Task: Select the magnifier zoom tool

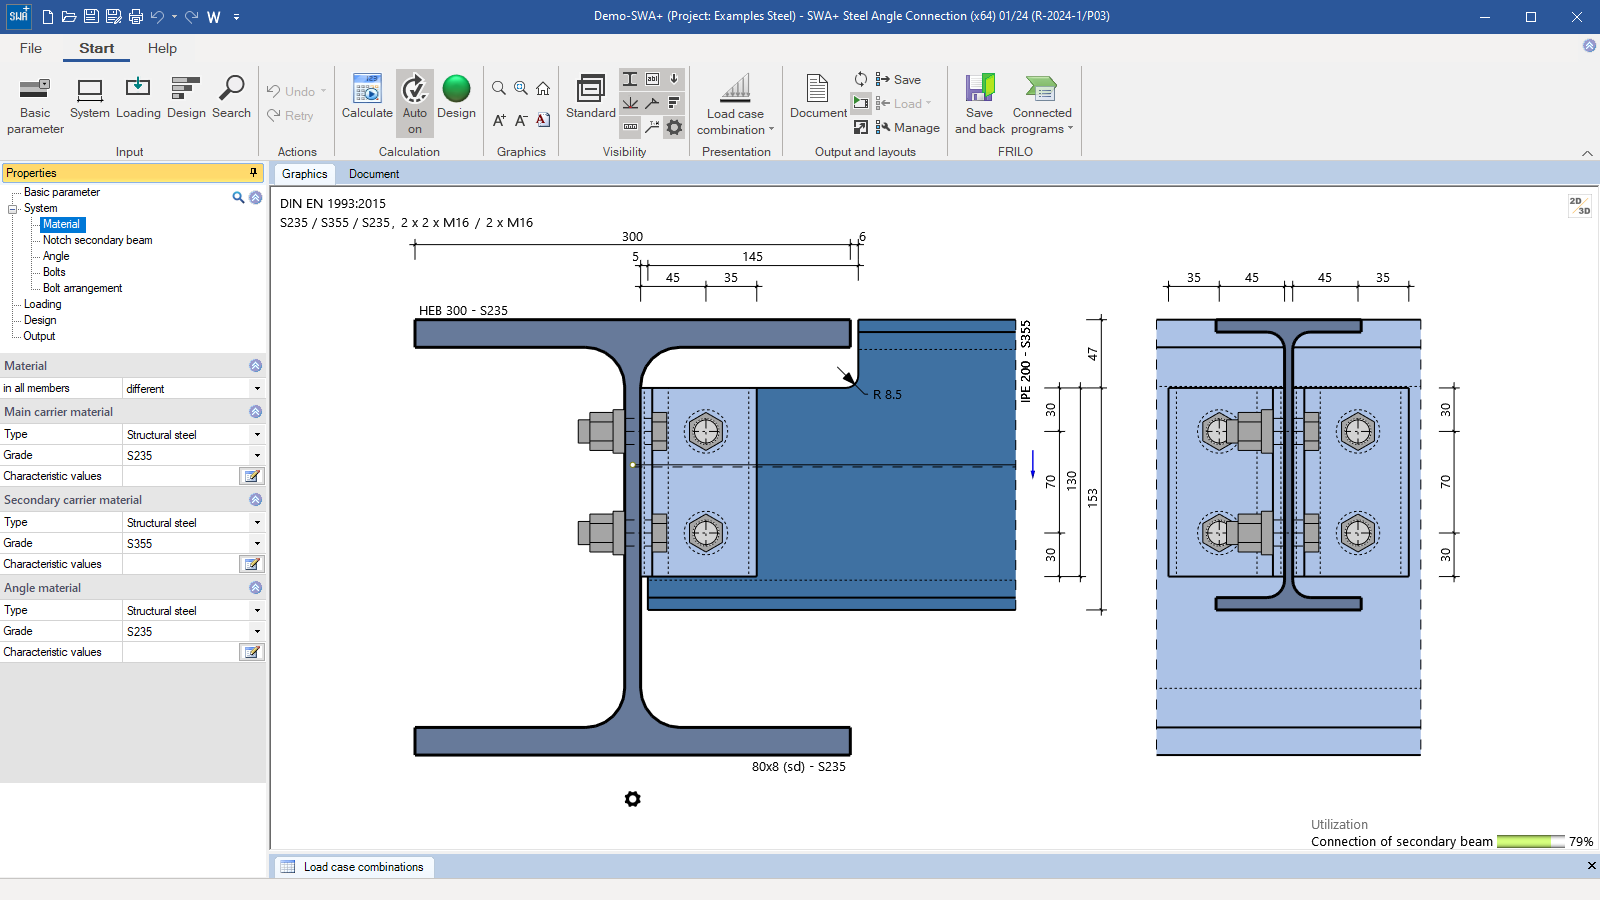Action: (x=499, y=88)
